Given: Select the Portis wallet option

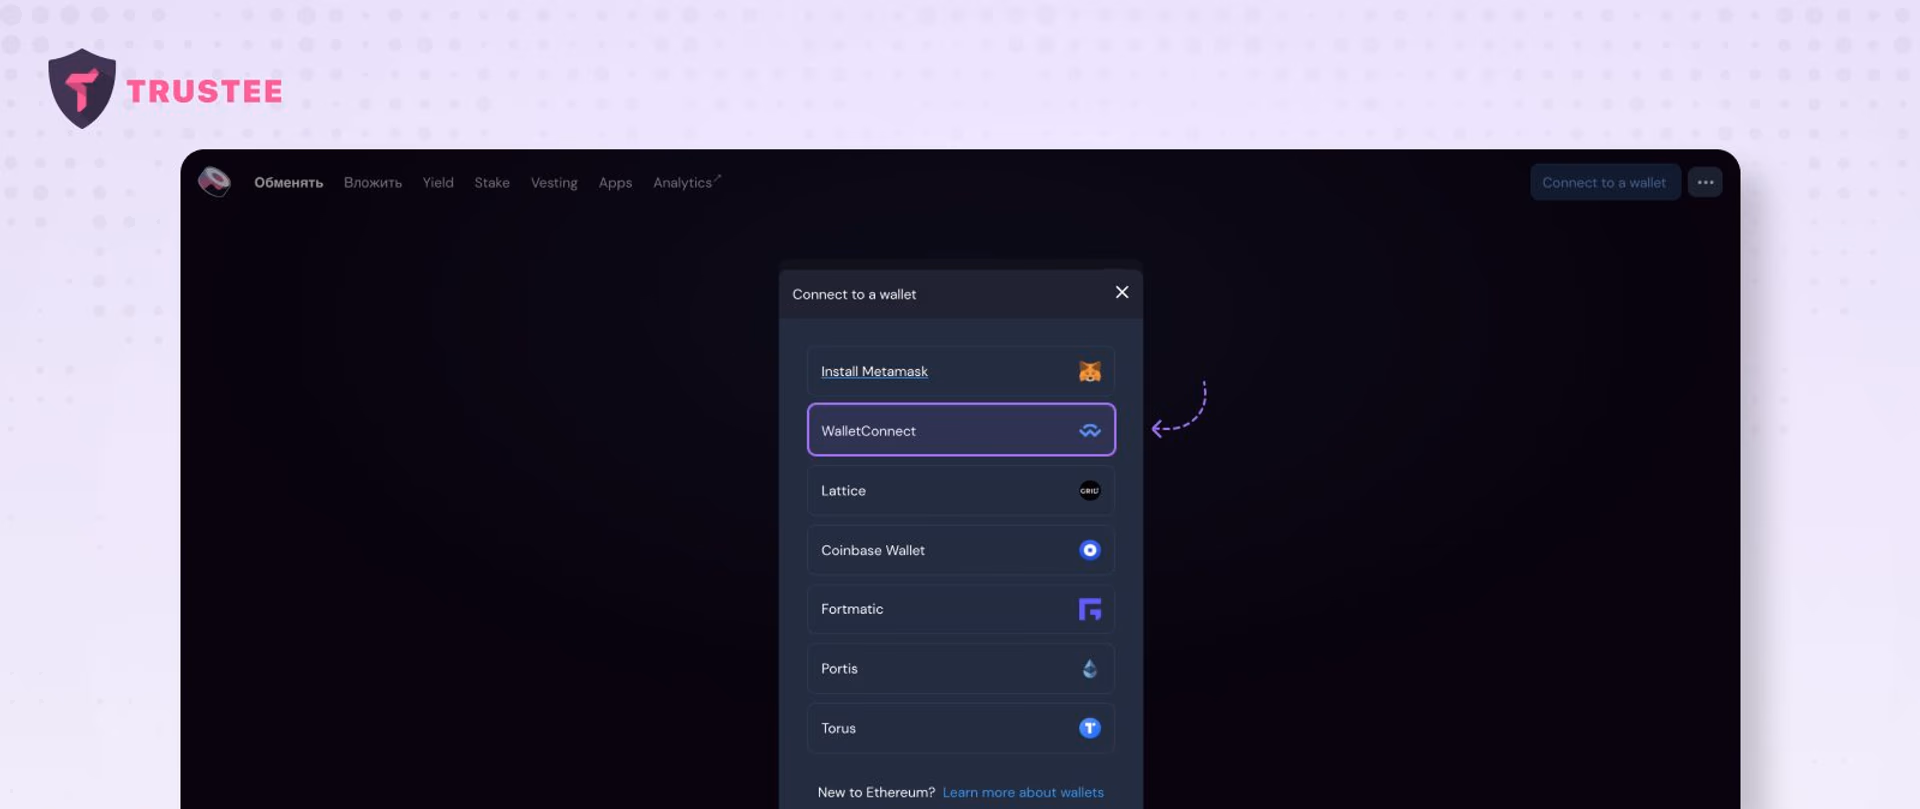Looking at the screenshot, I should (961, 669).
